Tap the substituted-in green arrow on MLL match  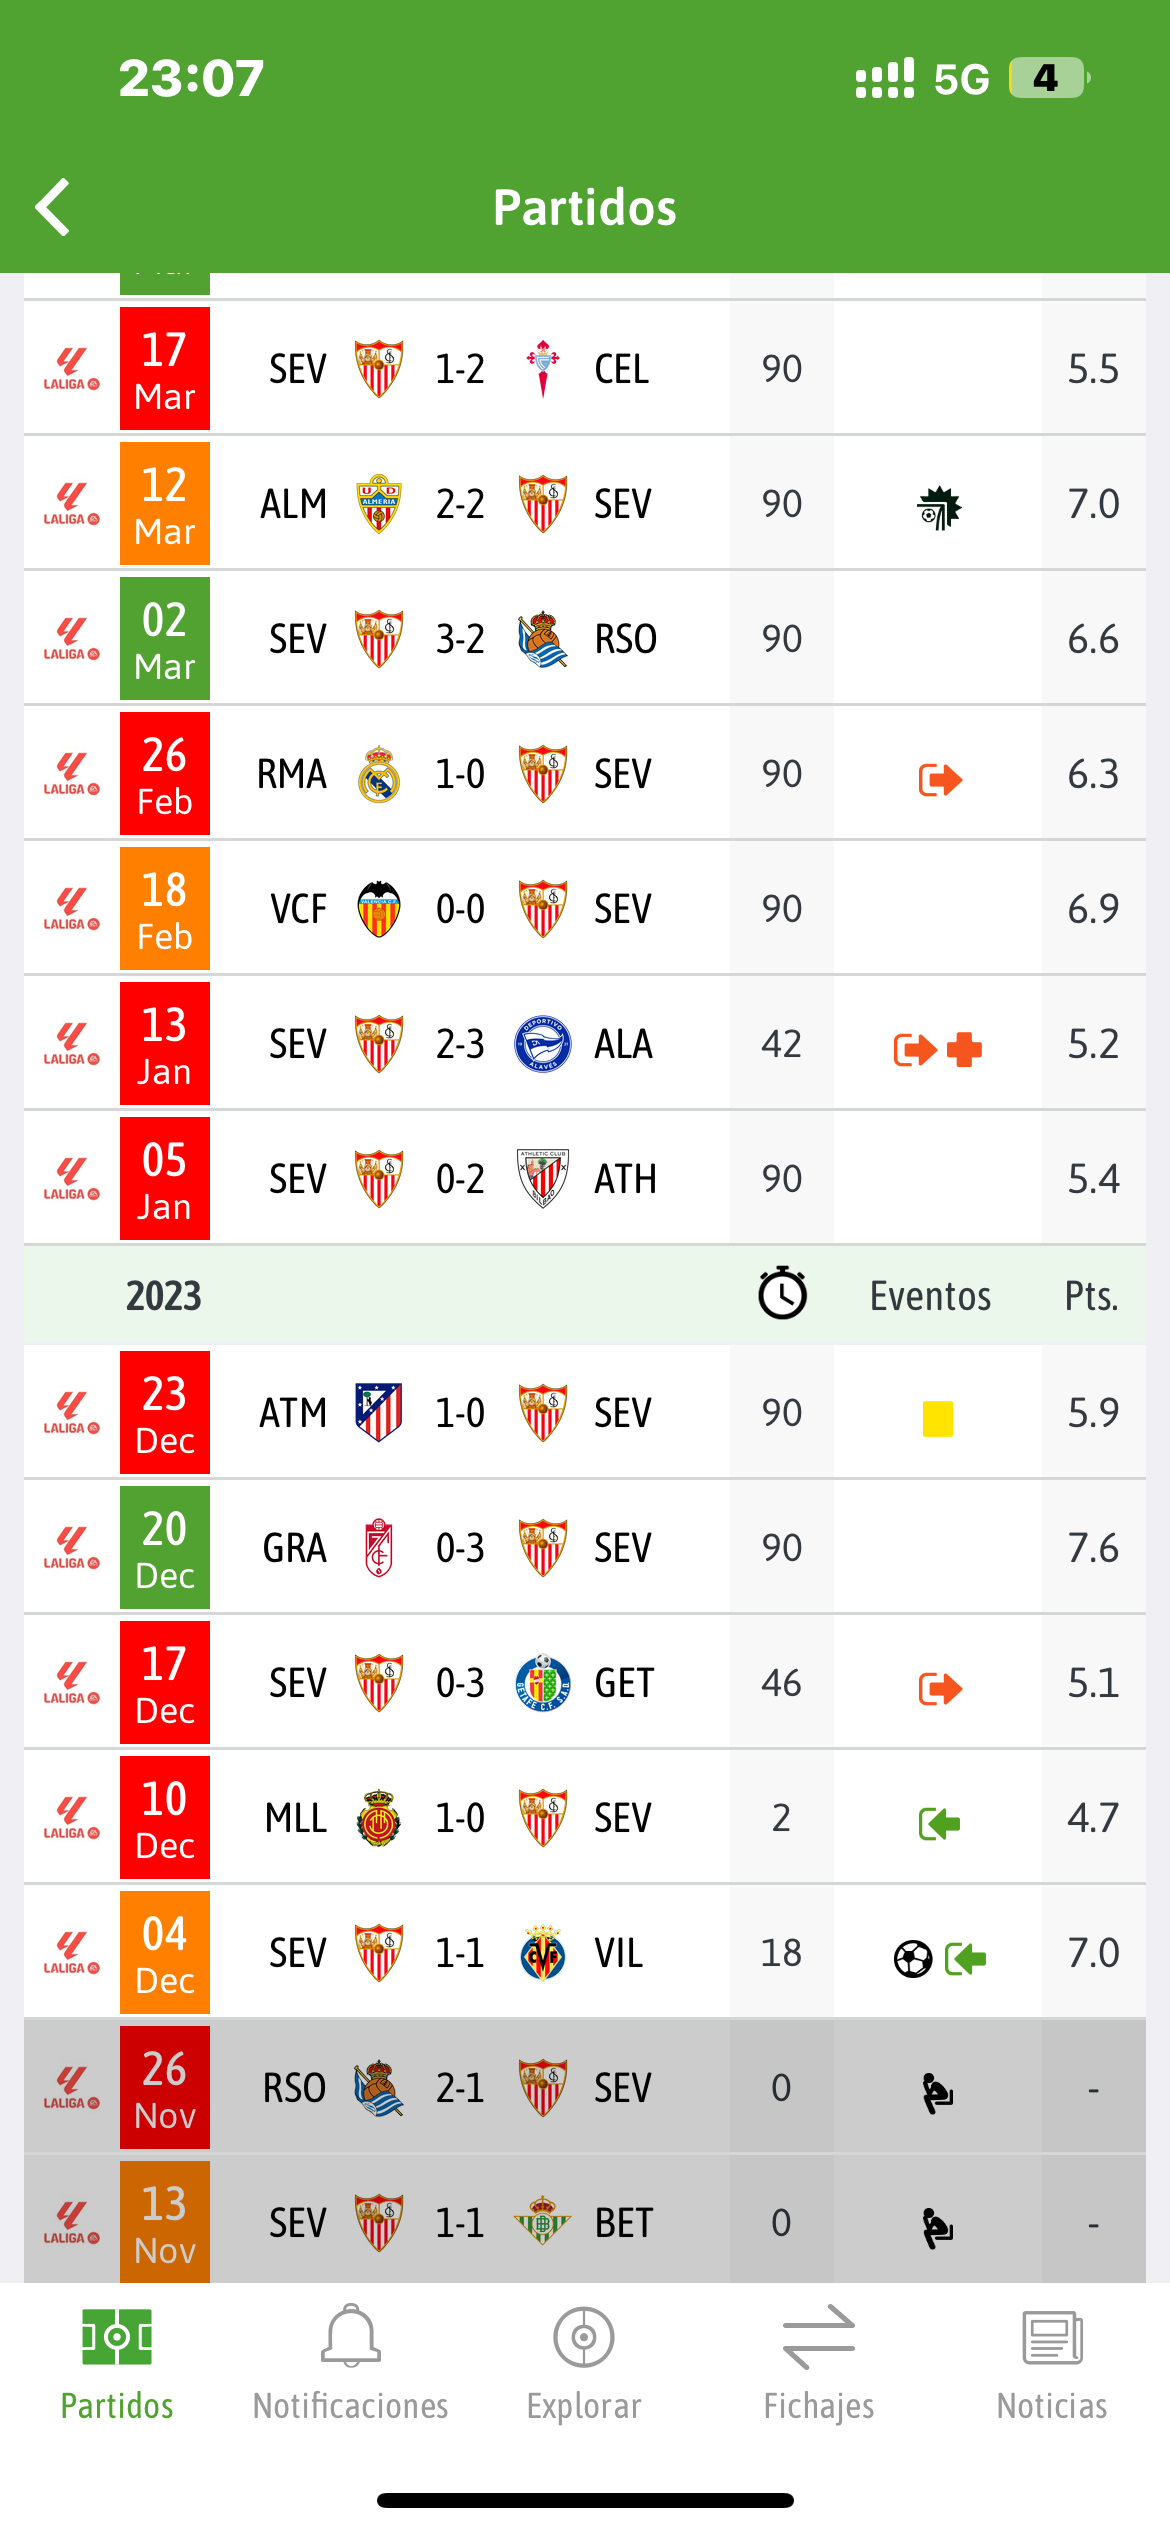pyautogui.click(x=939, y=1823)
